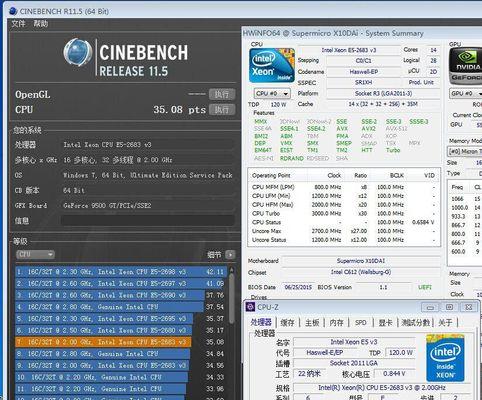Click the BIOS Date 06/25/2015 field
482x400 pixels.
298,287
